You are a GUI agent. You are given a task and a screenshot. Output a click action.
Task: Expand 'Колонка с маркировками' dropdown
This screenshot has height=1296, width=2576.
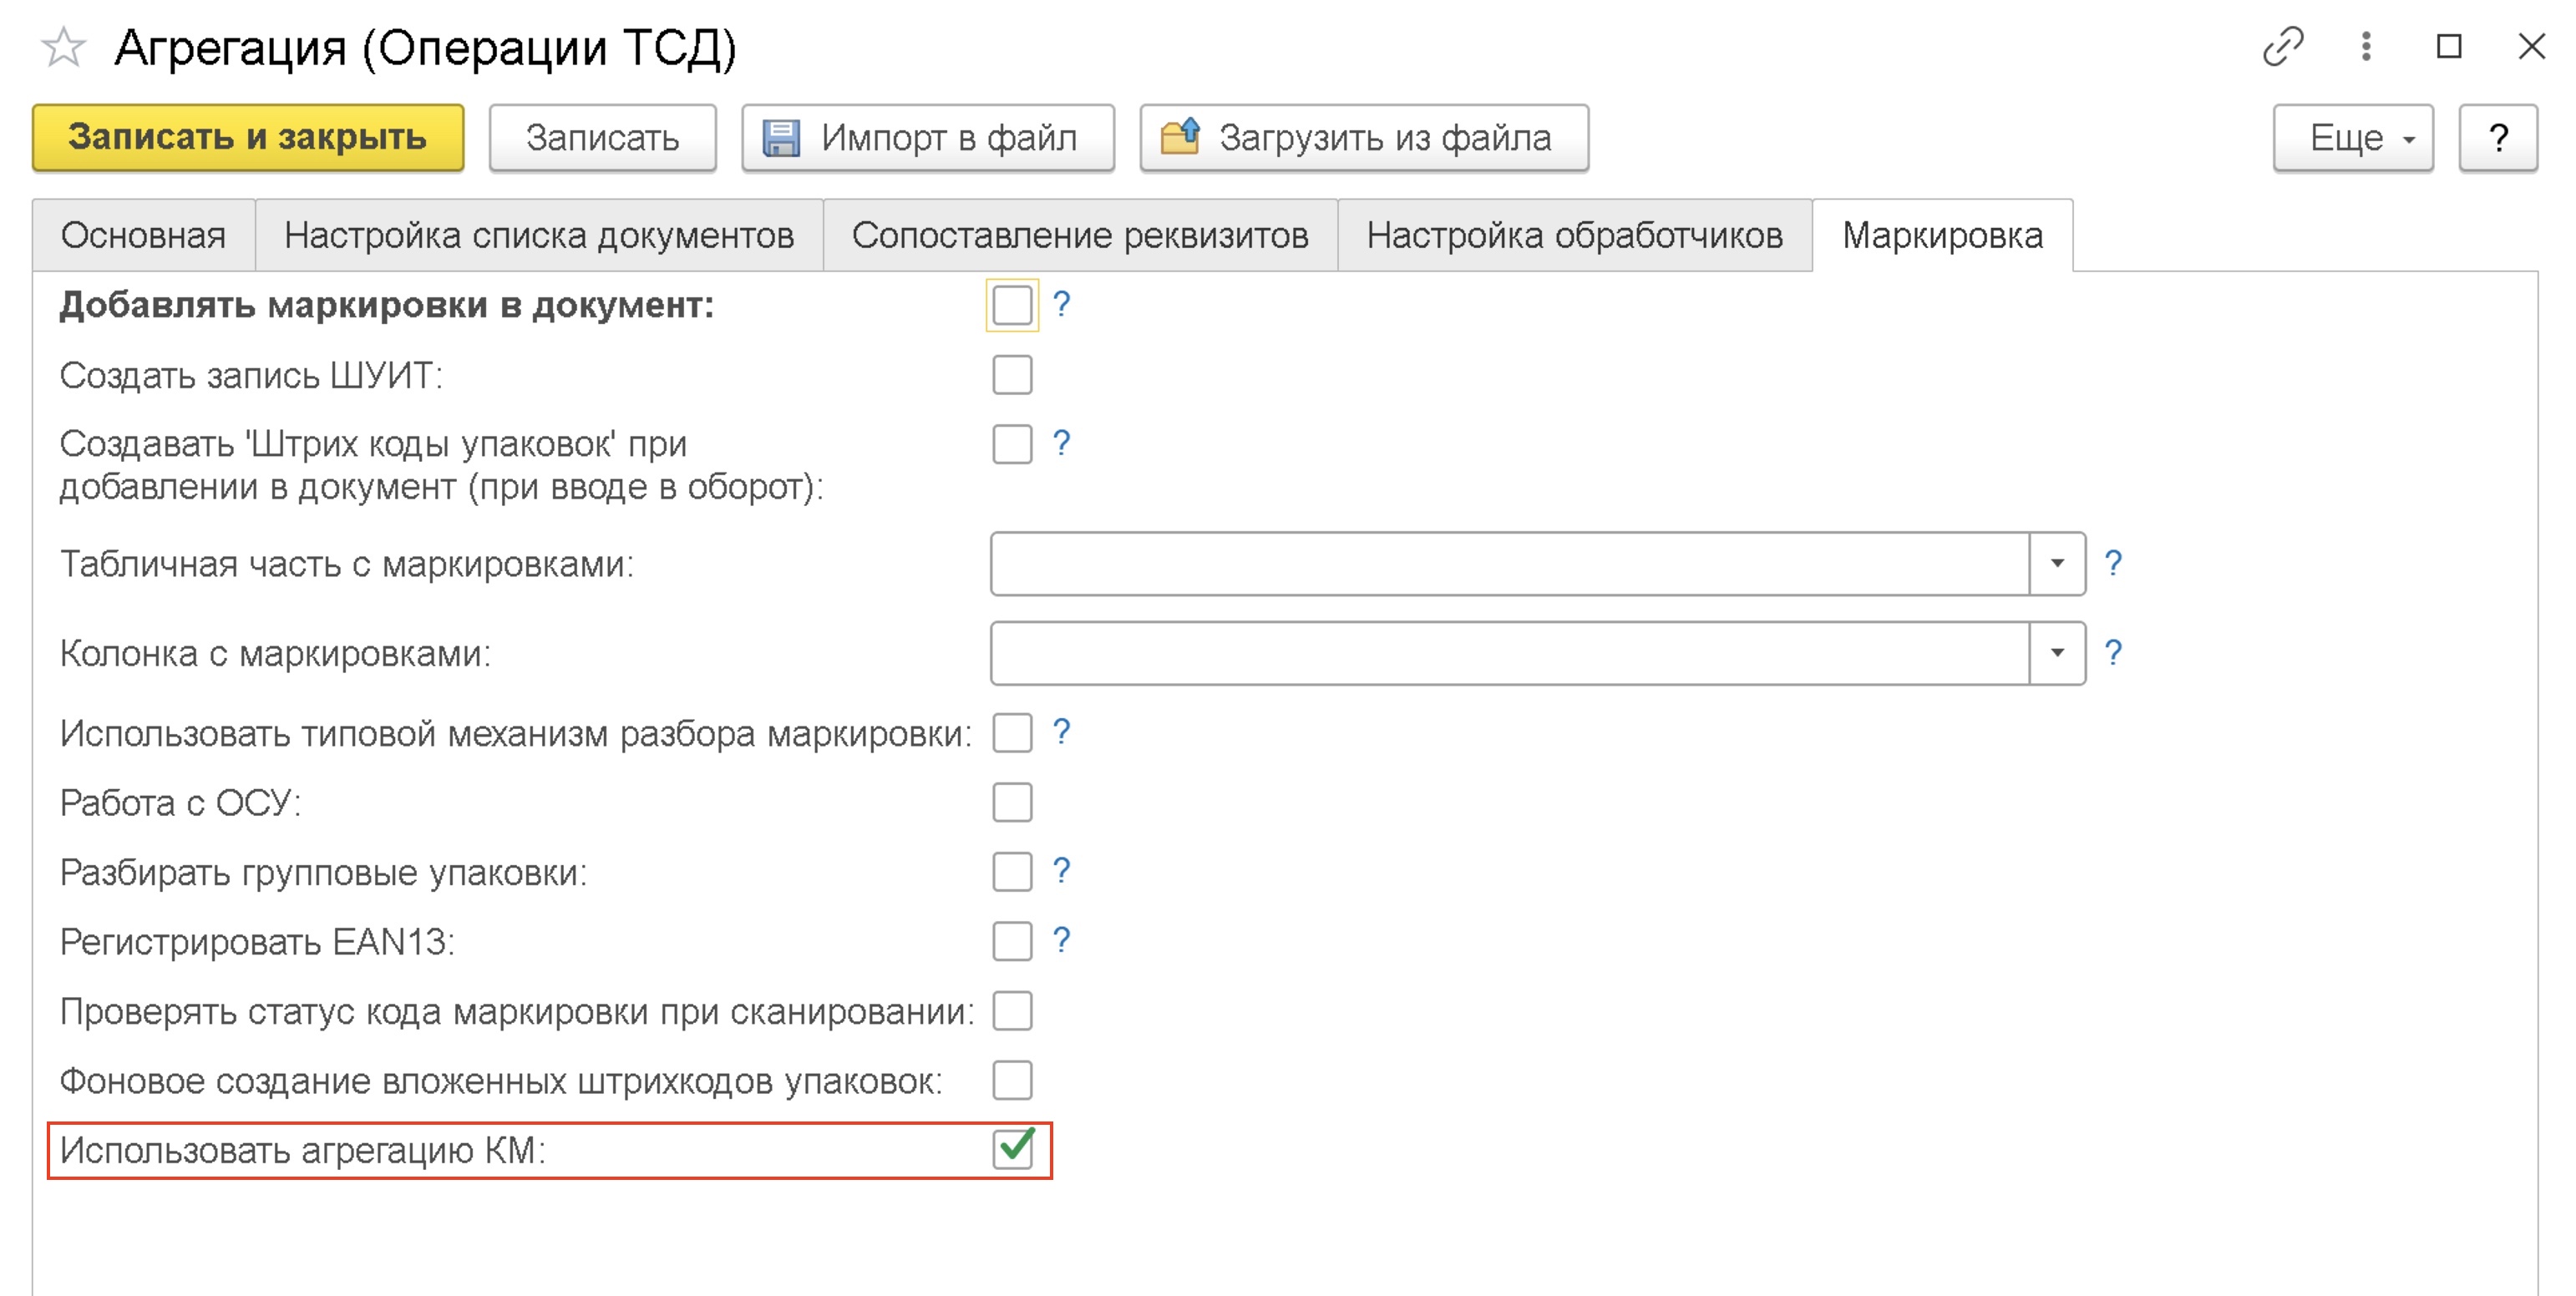click(2057, 653)
